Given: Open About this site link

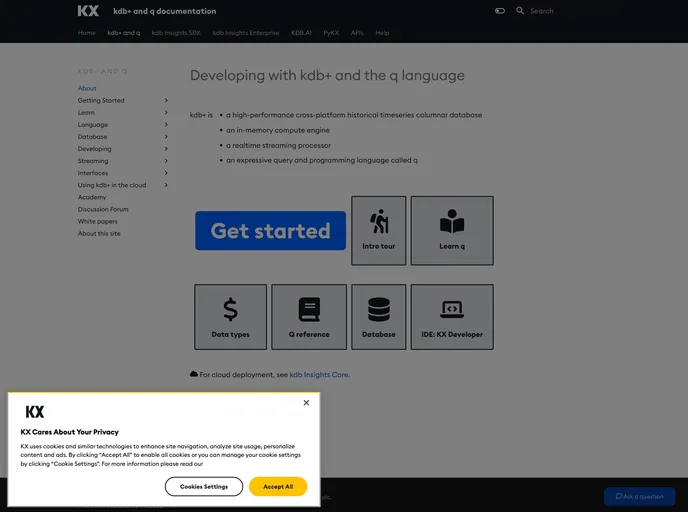Looking at the screenshot, I should [99, 233].
